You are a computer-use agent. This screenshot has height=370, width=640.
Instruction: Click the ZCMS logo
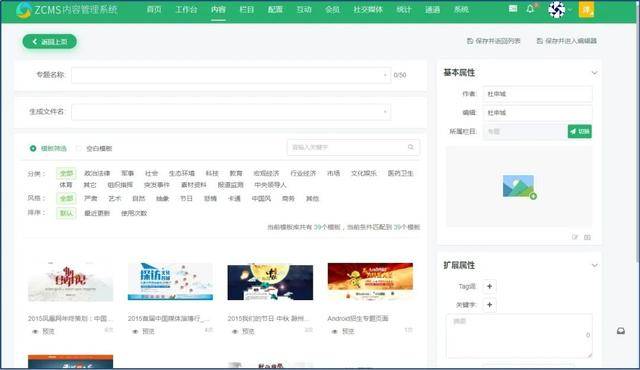[67, 10]
